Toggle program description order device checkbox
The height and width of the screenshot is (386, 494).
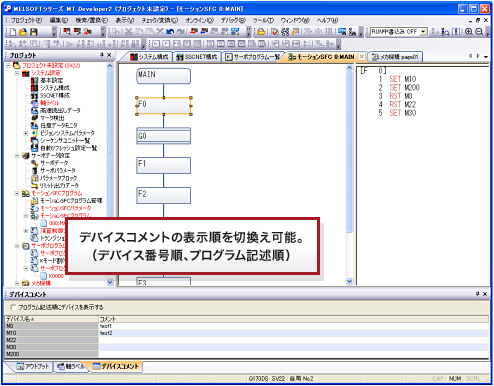click(13, 307)
